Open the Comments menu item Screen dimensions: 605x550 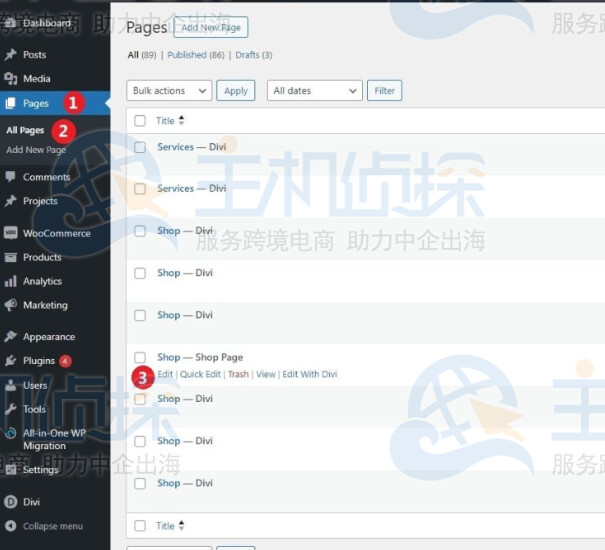click(47, 177)
